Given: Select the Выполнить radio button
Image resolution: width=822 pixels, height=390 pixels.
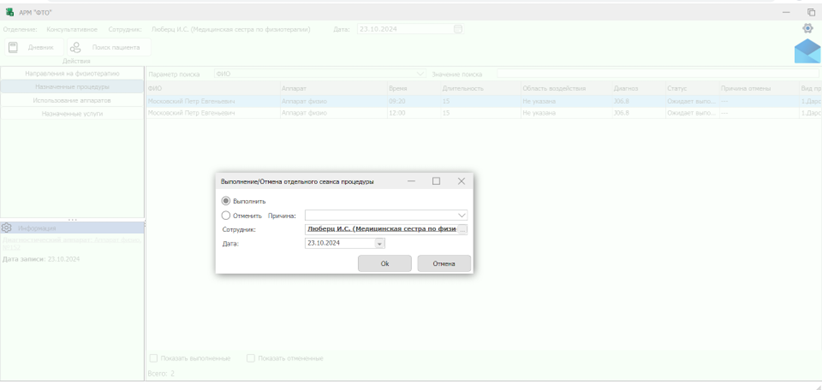Looking at the screenshot, I should pyautogui.click(x=226, y=201).
